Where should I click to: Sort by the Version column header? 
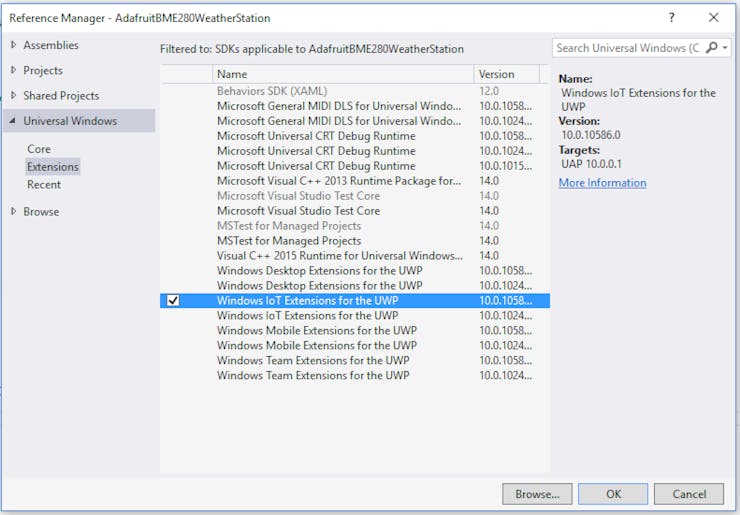coord(506,74)
